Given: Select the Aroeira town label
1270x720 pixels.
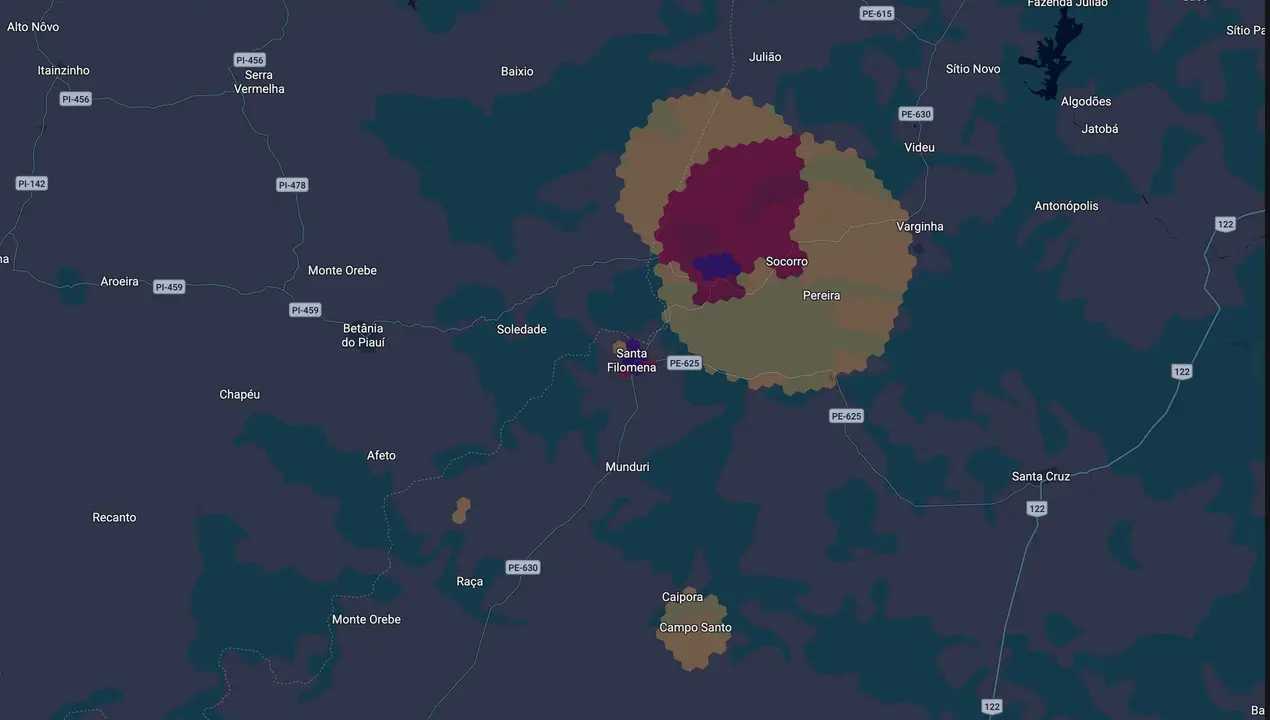Looking at the screenshot, I should click(120, 282).
